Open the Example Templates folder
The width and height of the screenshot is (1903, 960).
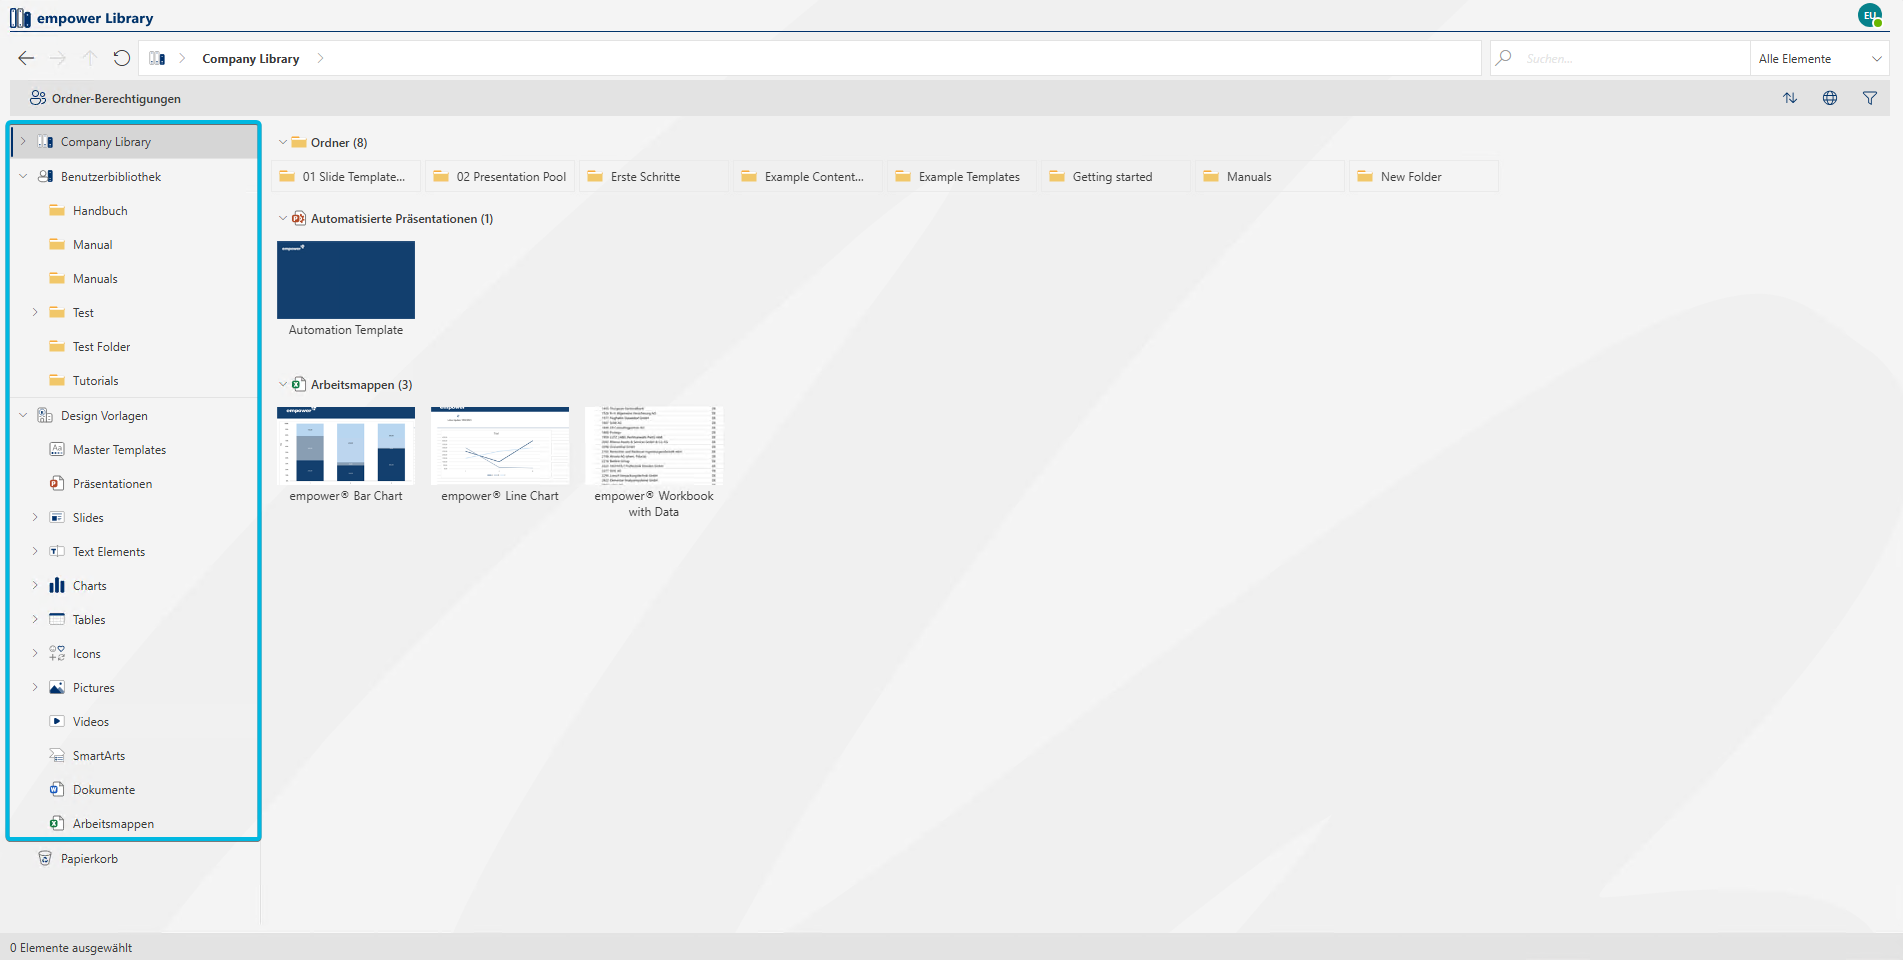(962, 176)
